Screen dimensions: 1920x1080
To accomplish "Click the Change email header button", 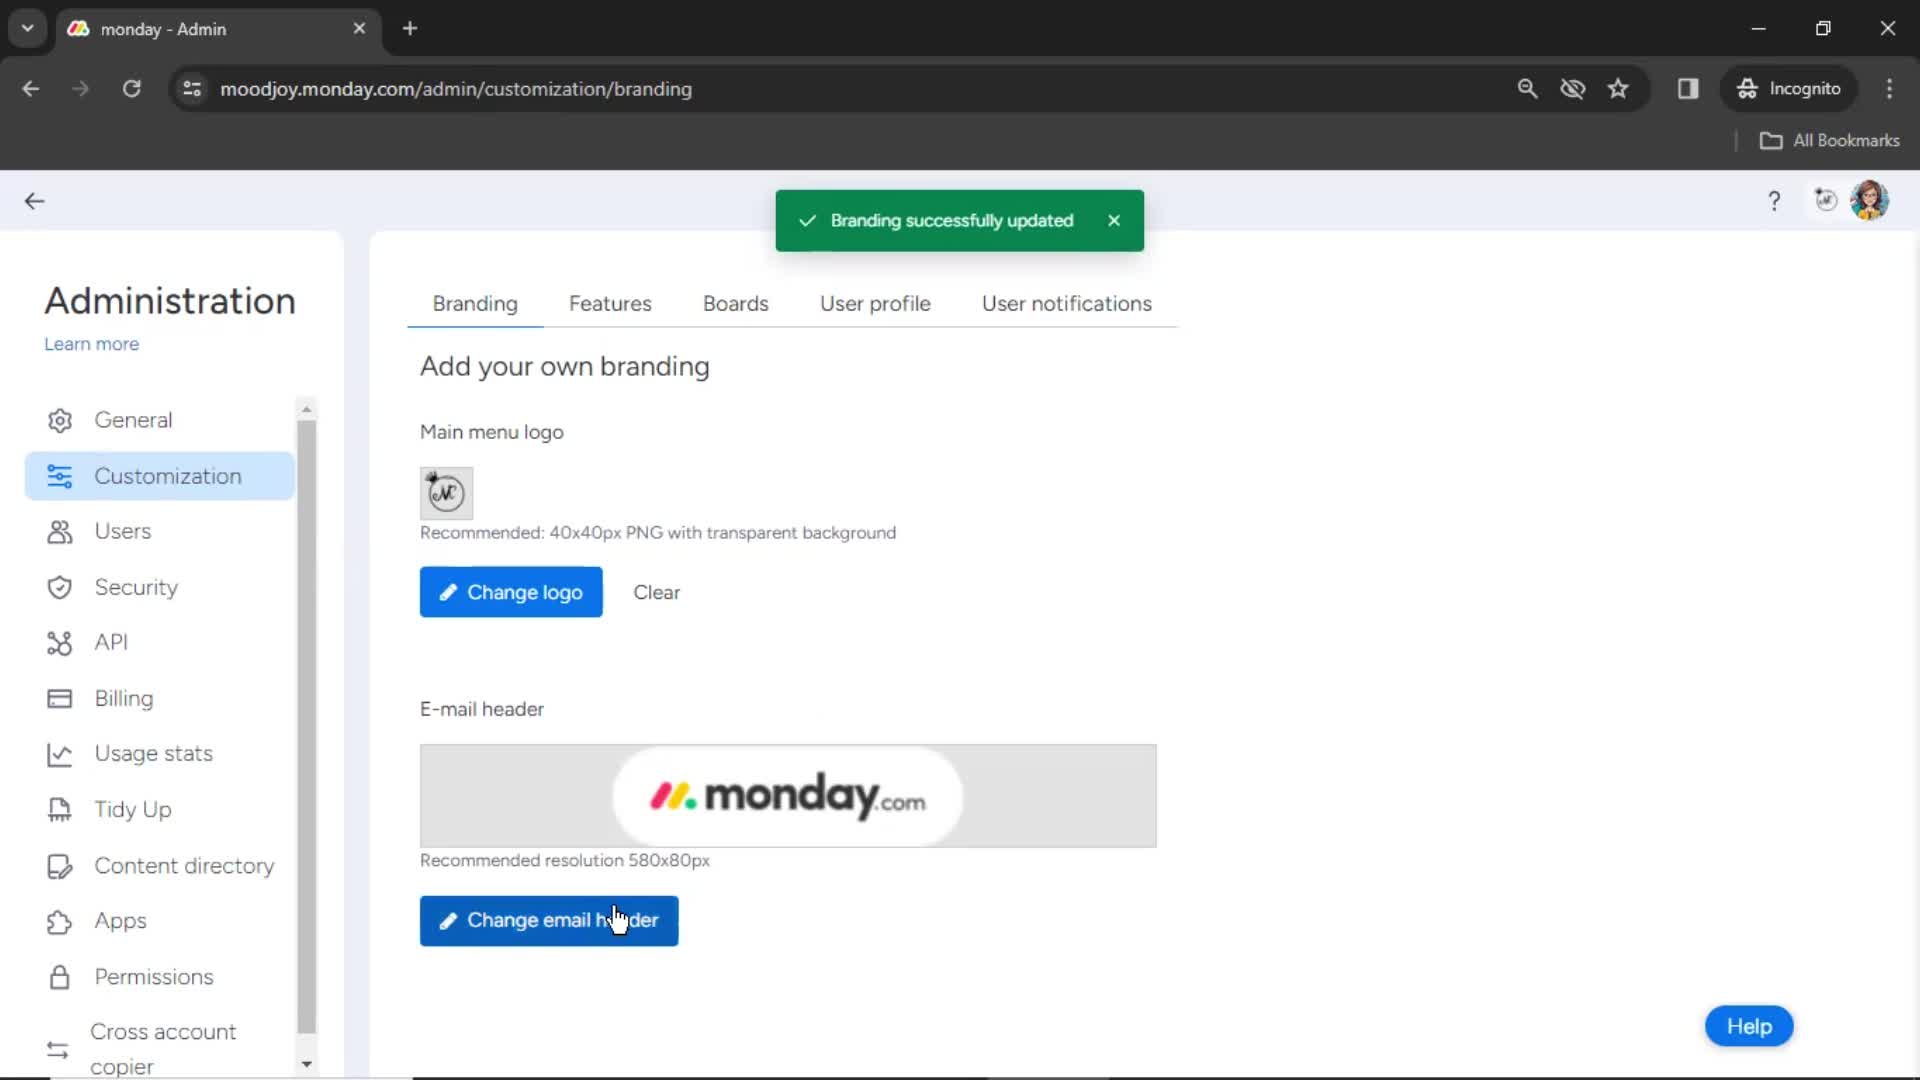I will point(550,919).
